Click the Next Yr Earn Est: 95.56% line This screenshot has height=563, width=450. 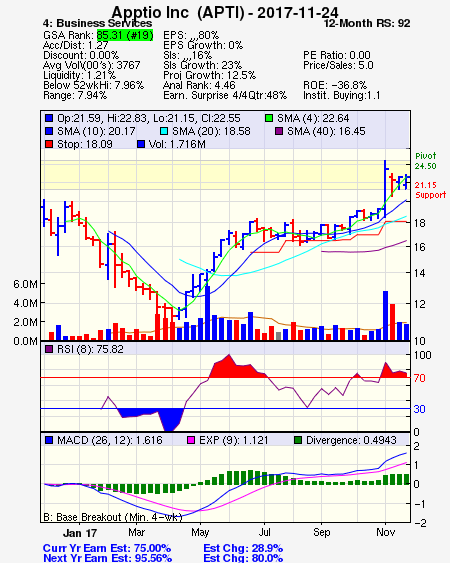107,558
